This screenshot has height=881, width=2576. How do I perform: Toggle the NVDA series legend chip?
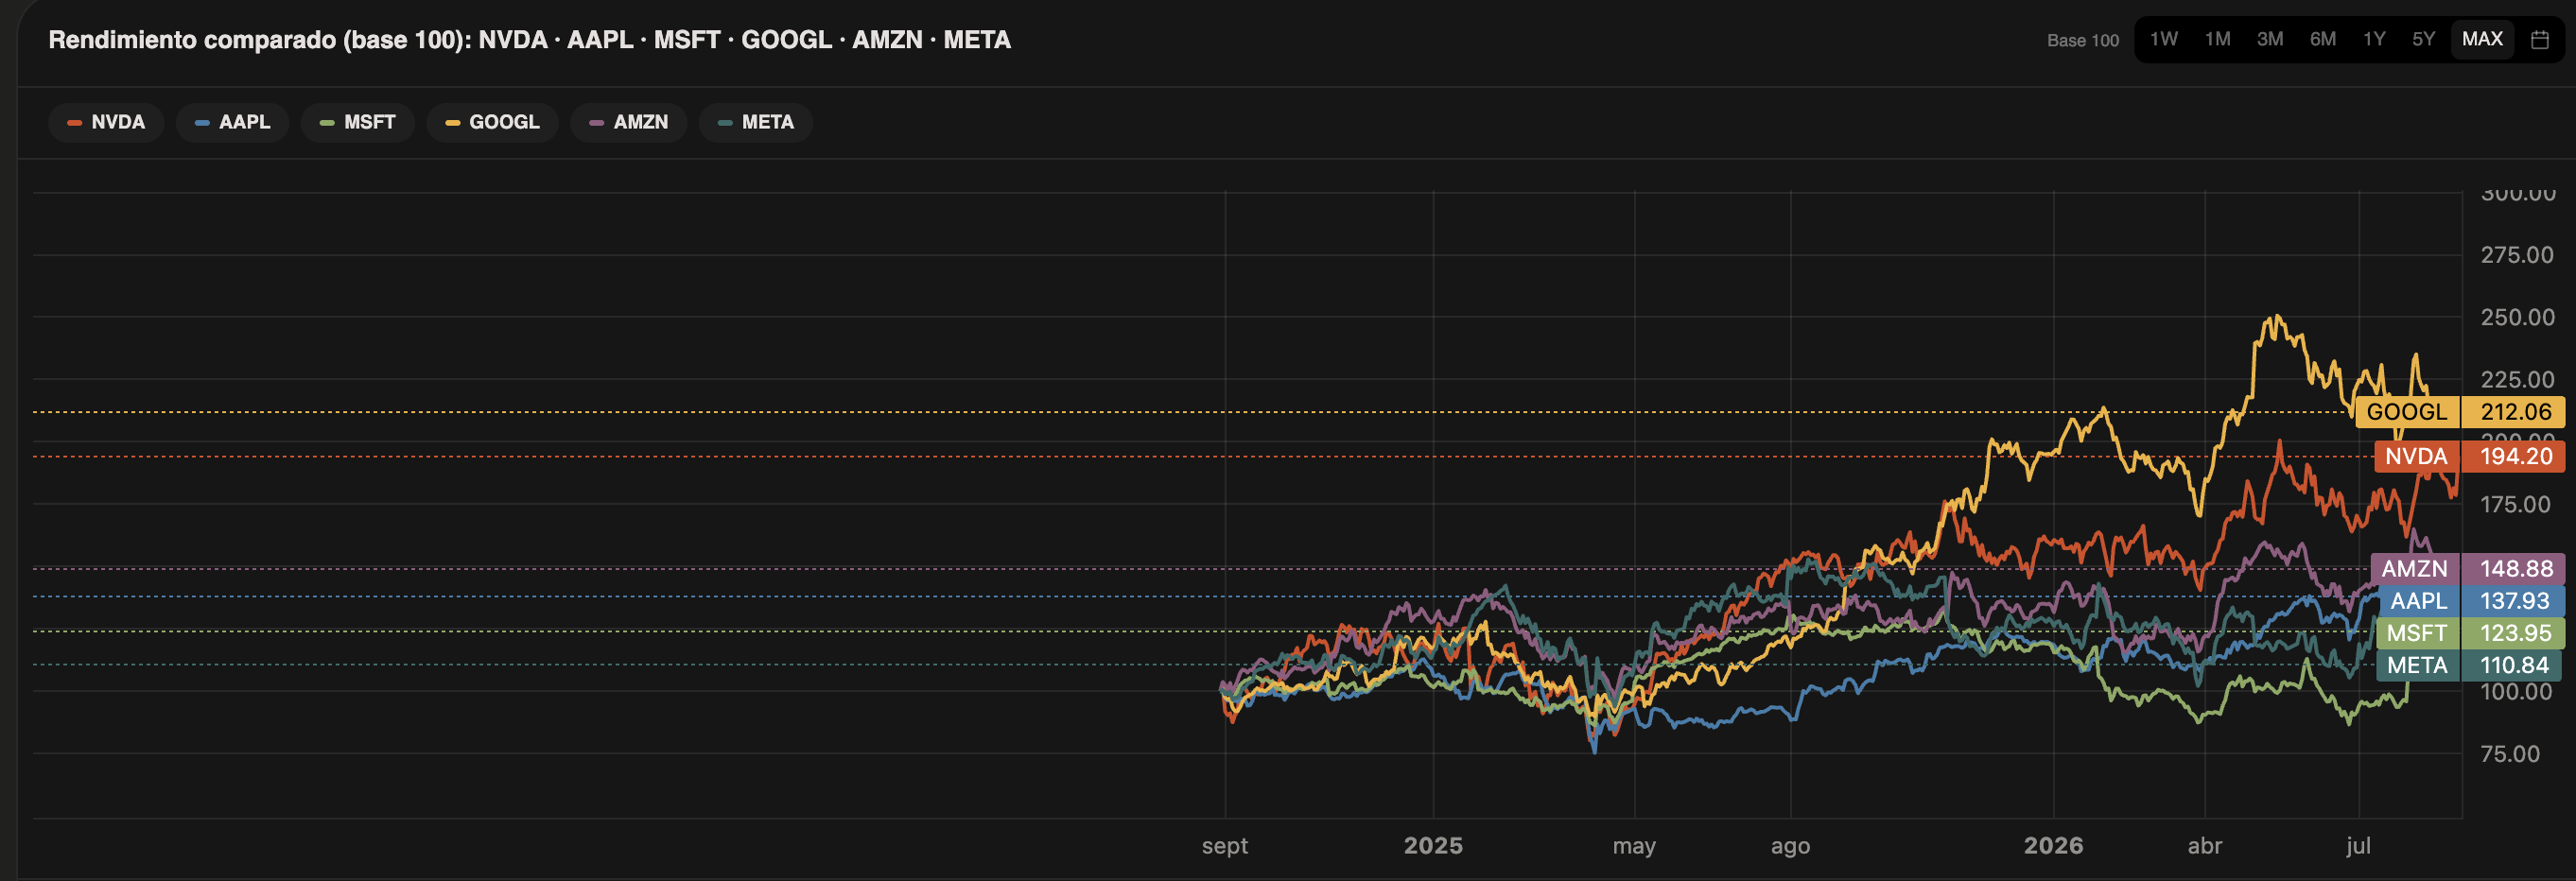pos(106,122)
